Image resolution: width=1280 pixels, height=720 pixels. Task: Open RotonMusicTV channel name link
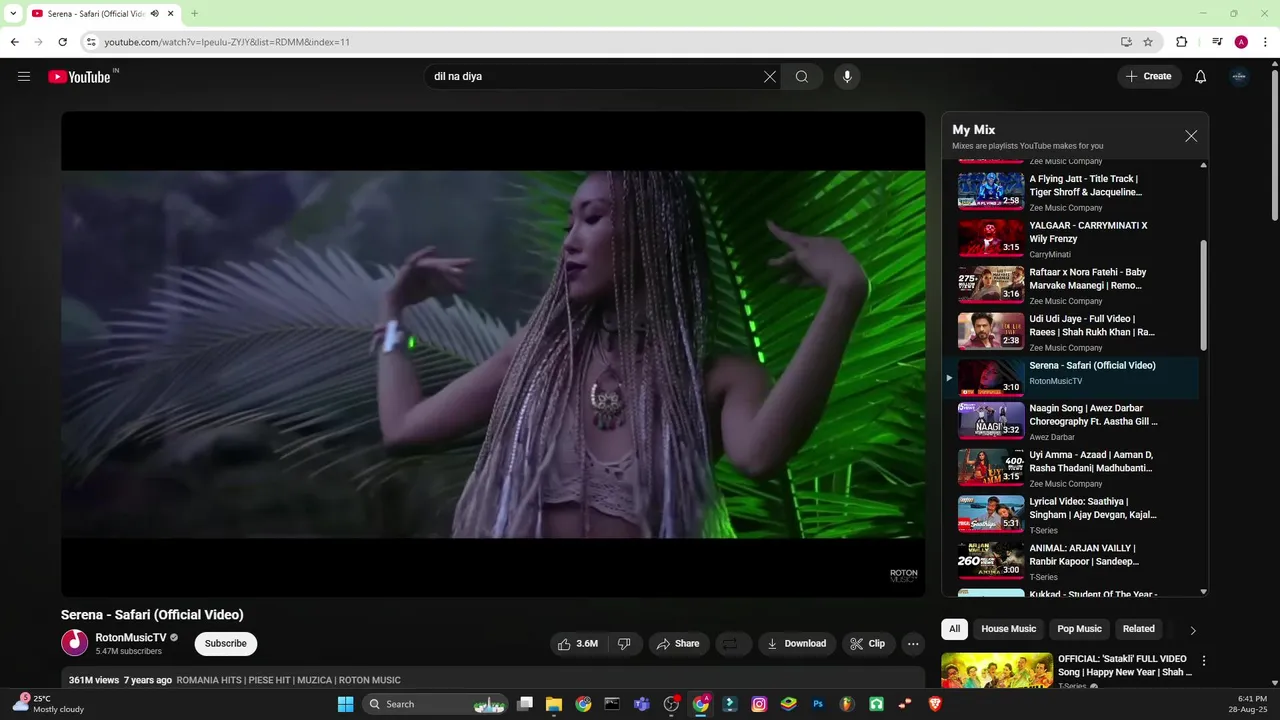[131, 638]
